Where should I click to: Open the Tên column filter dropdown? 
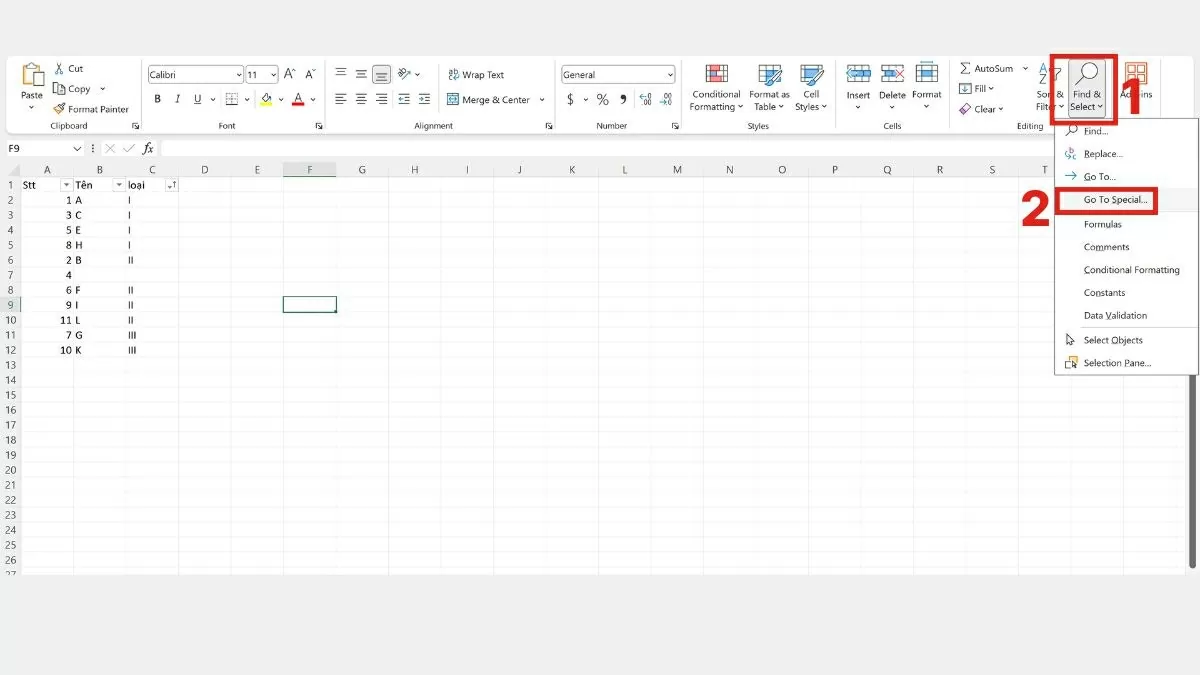click(119, 185)
